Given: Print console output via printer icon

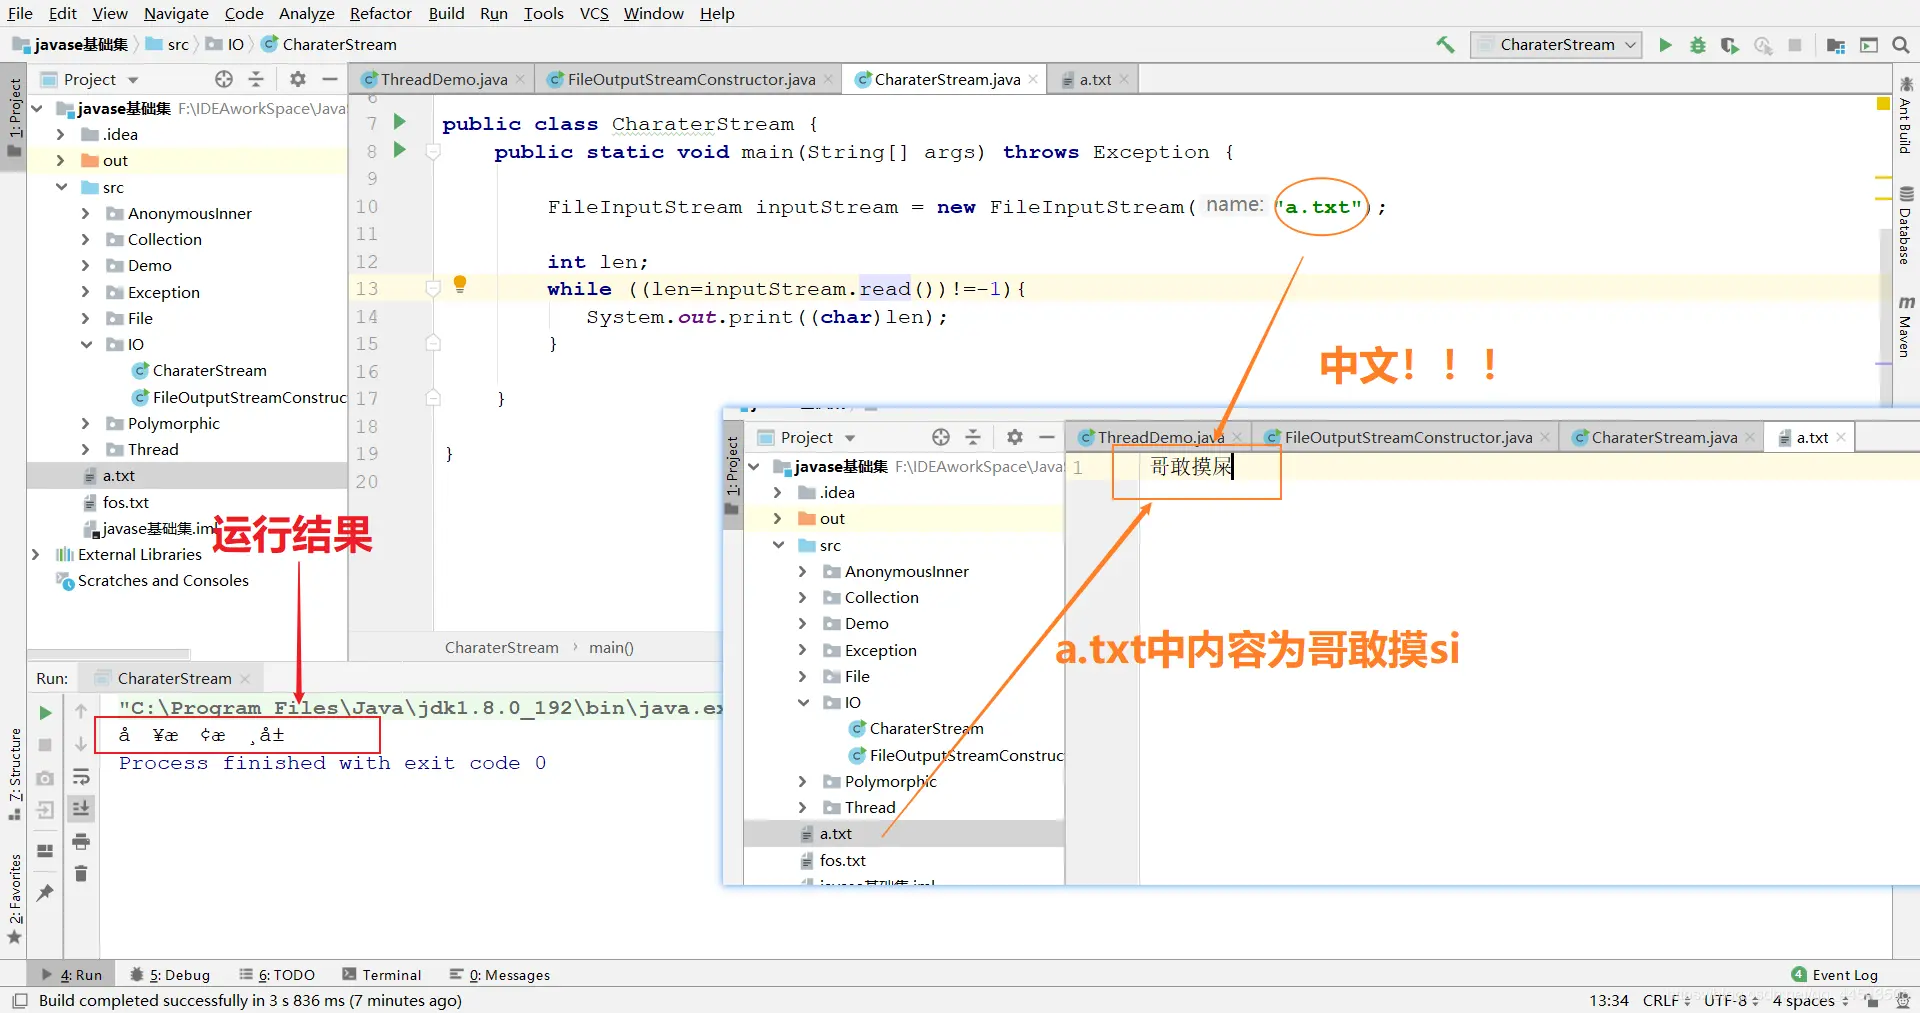Looking at the screenshot, I should 81,841.
